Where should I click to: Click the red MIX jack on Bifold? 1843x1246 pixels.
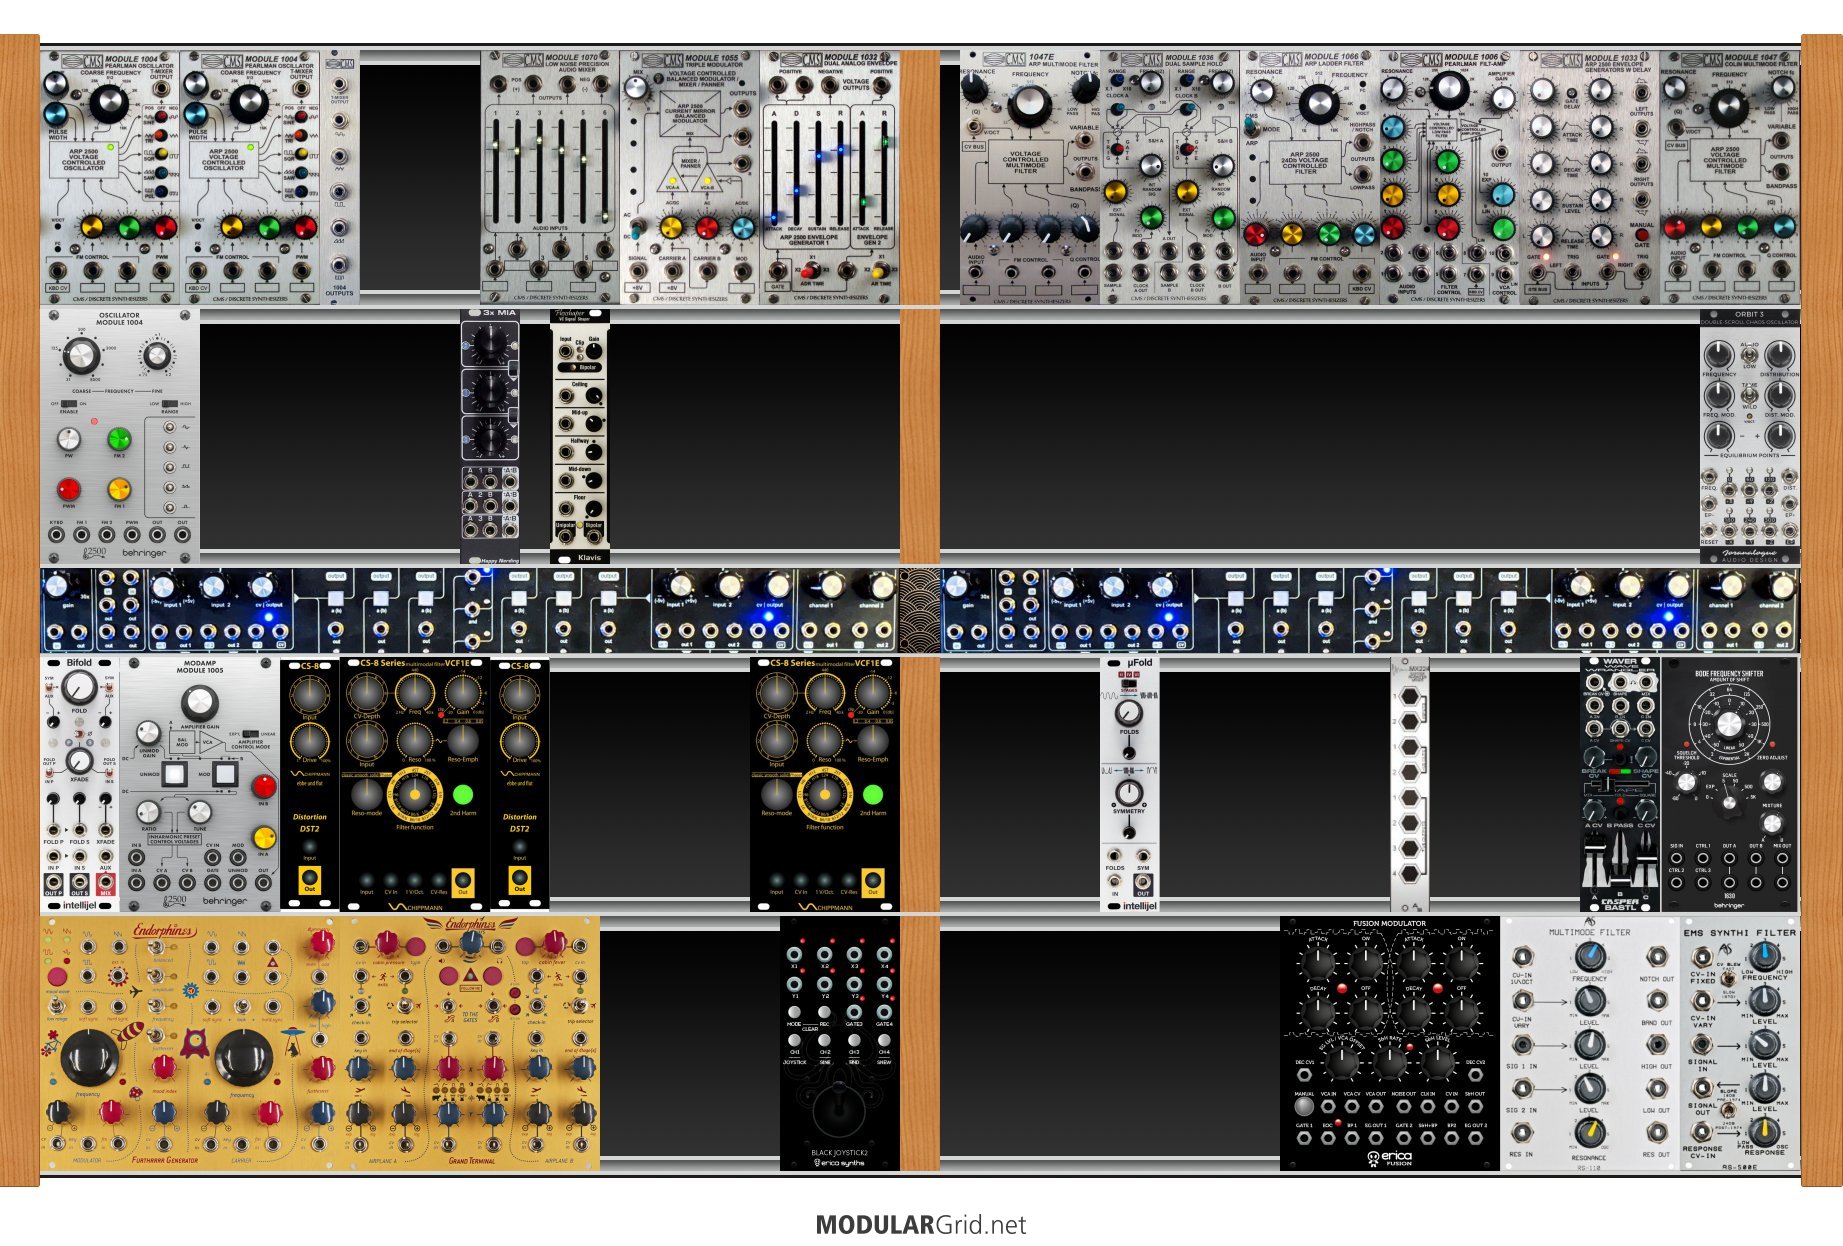click(106, 883)
